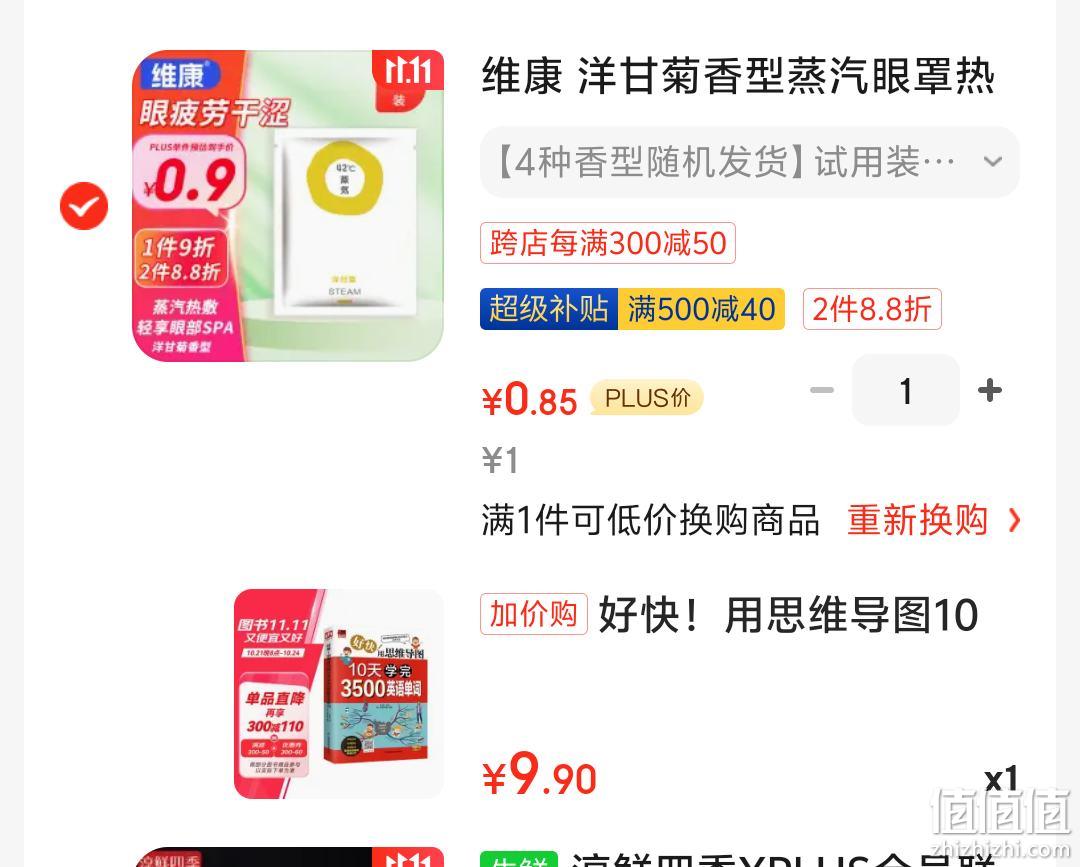Decrease quantity with the minus button

[822, 390]
